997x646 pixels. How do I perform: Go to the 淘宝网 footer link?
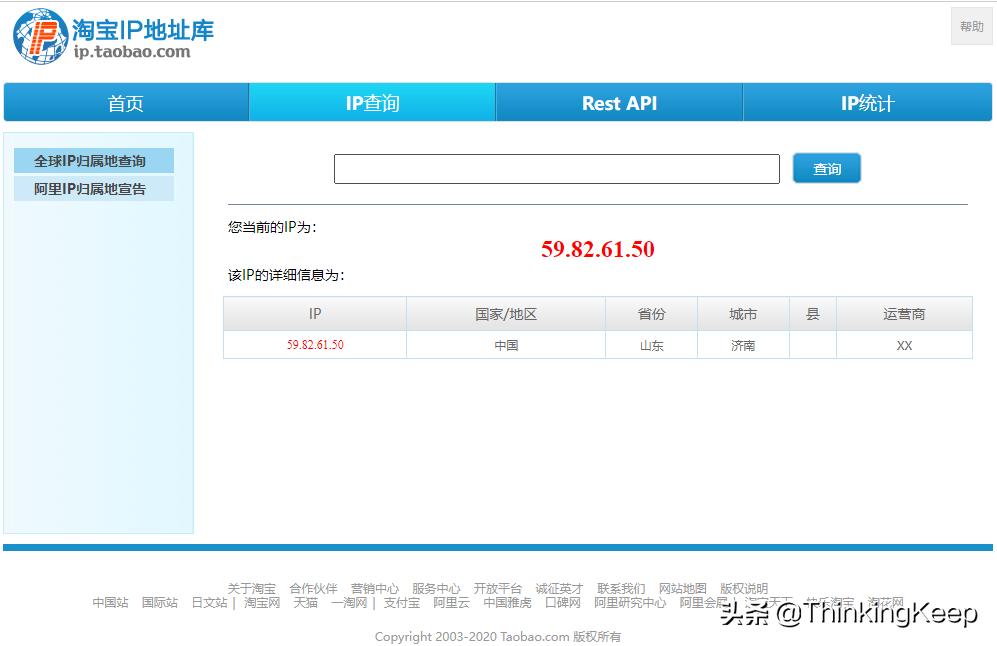[x=260, y=604]
